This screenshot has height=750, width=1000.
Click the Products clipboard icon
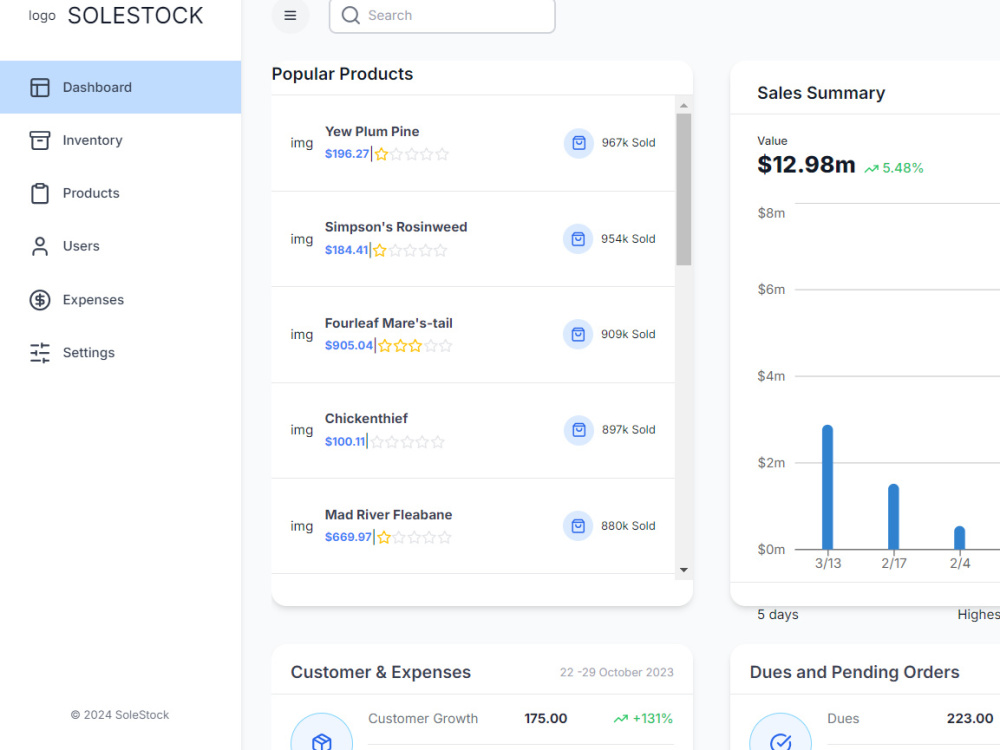(40, 193)
